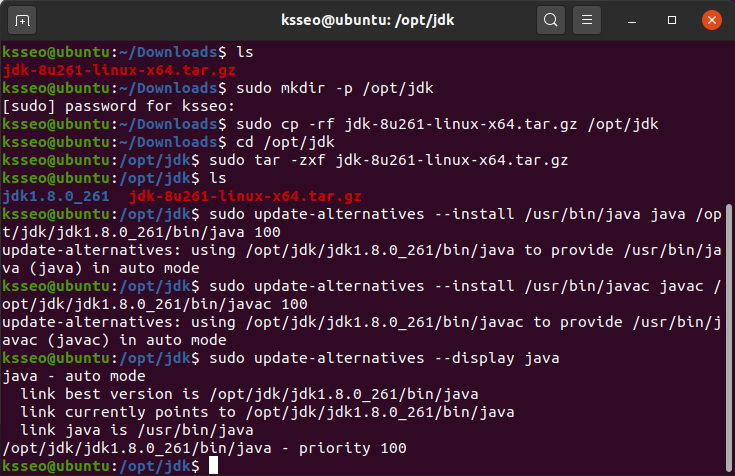Image resolution: width=735 pixels, height=476 pixels.
Task: Close the terminal window
Action: click(x=712, y=20)
